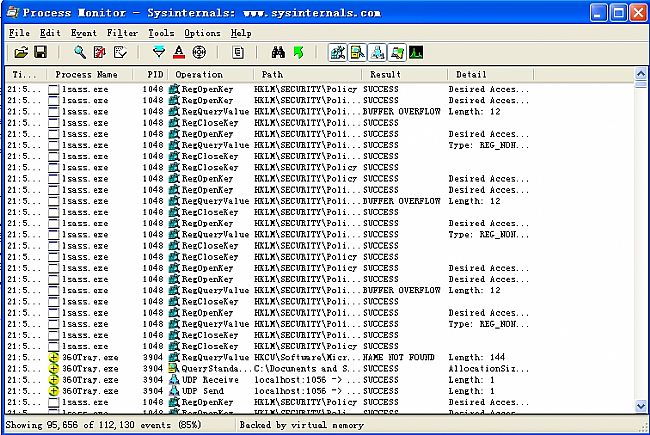Image resolution: width=650 pixels, height=435 pixels.
Task: Click the Path column header
Action: pyautogui.click(x=307, y=75)
